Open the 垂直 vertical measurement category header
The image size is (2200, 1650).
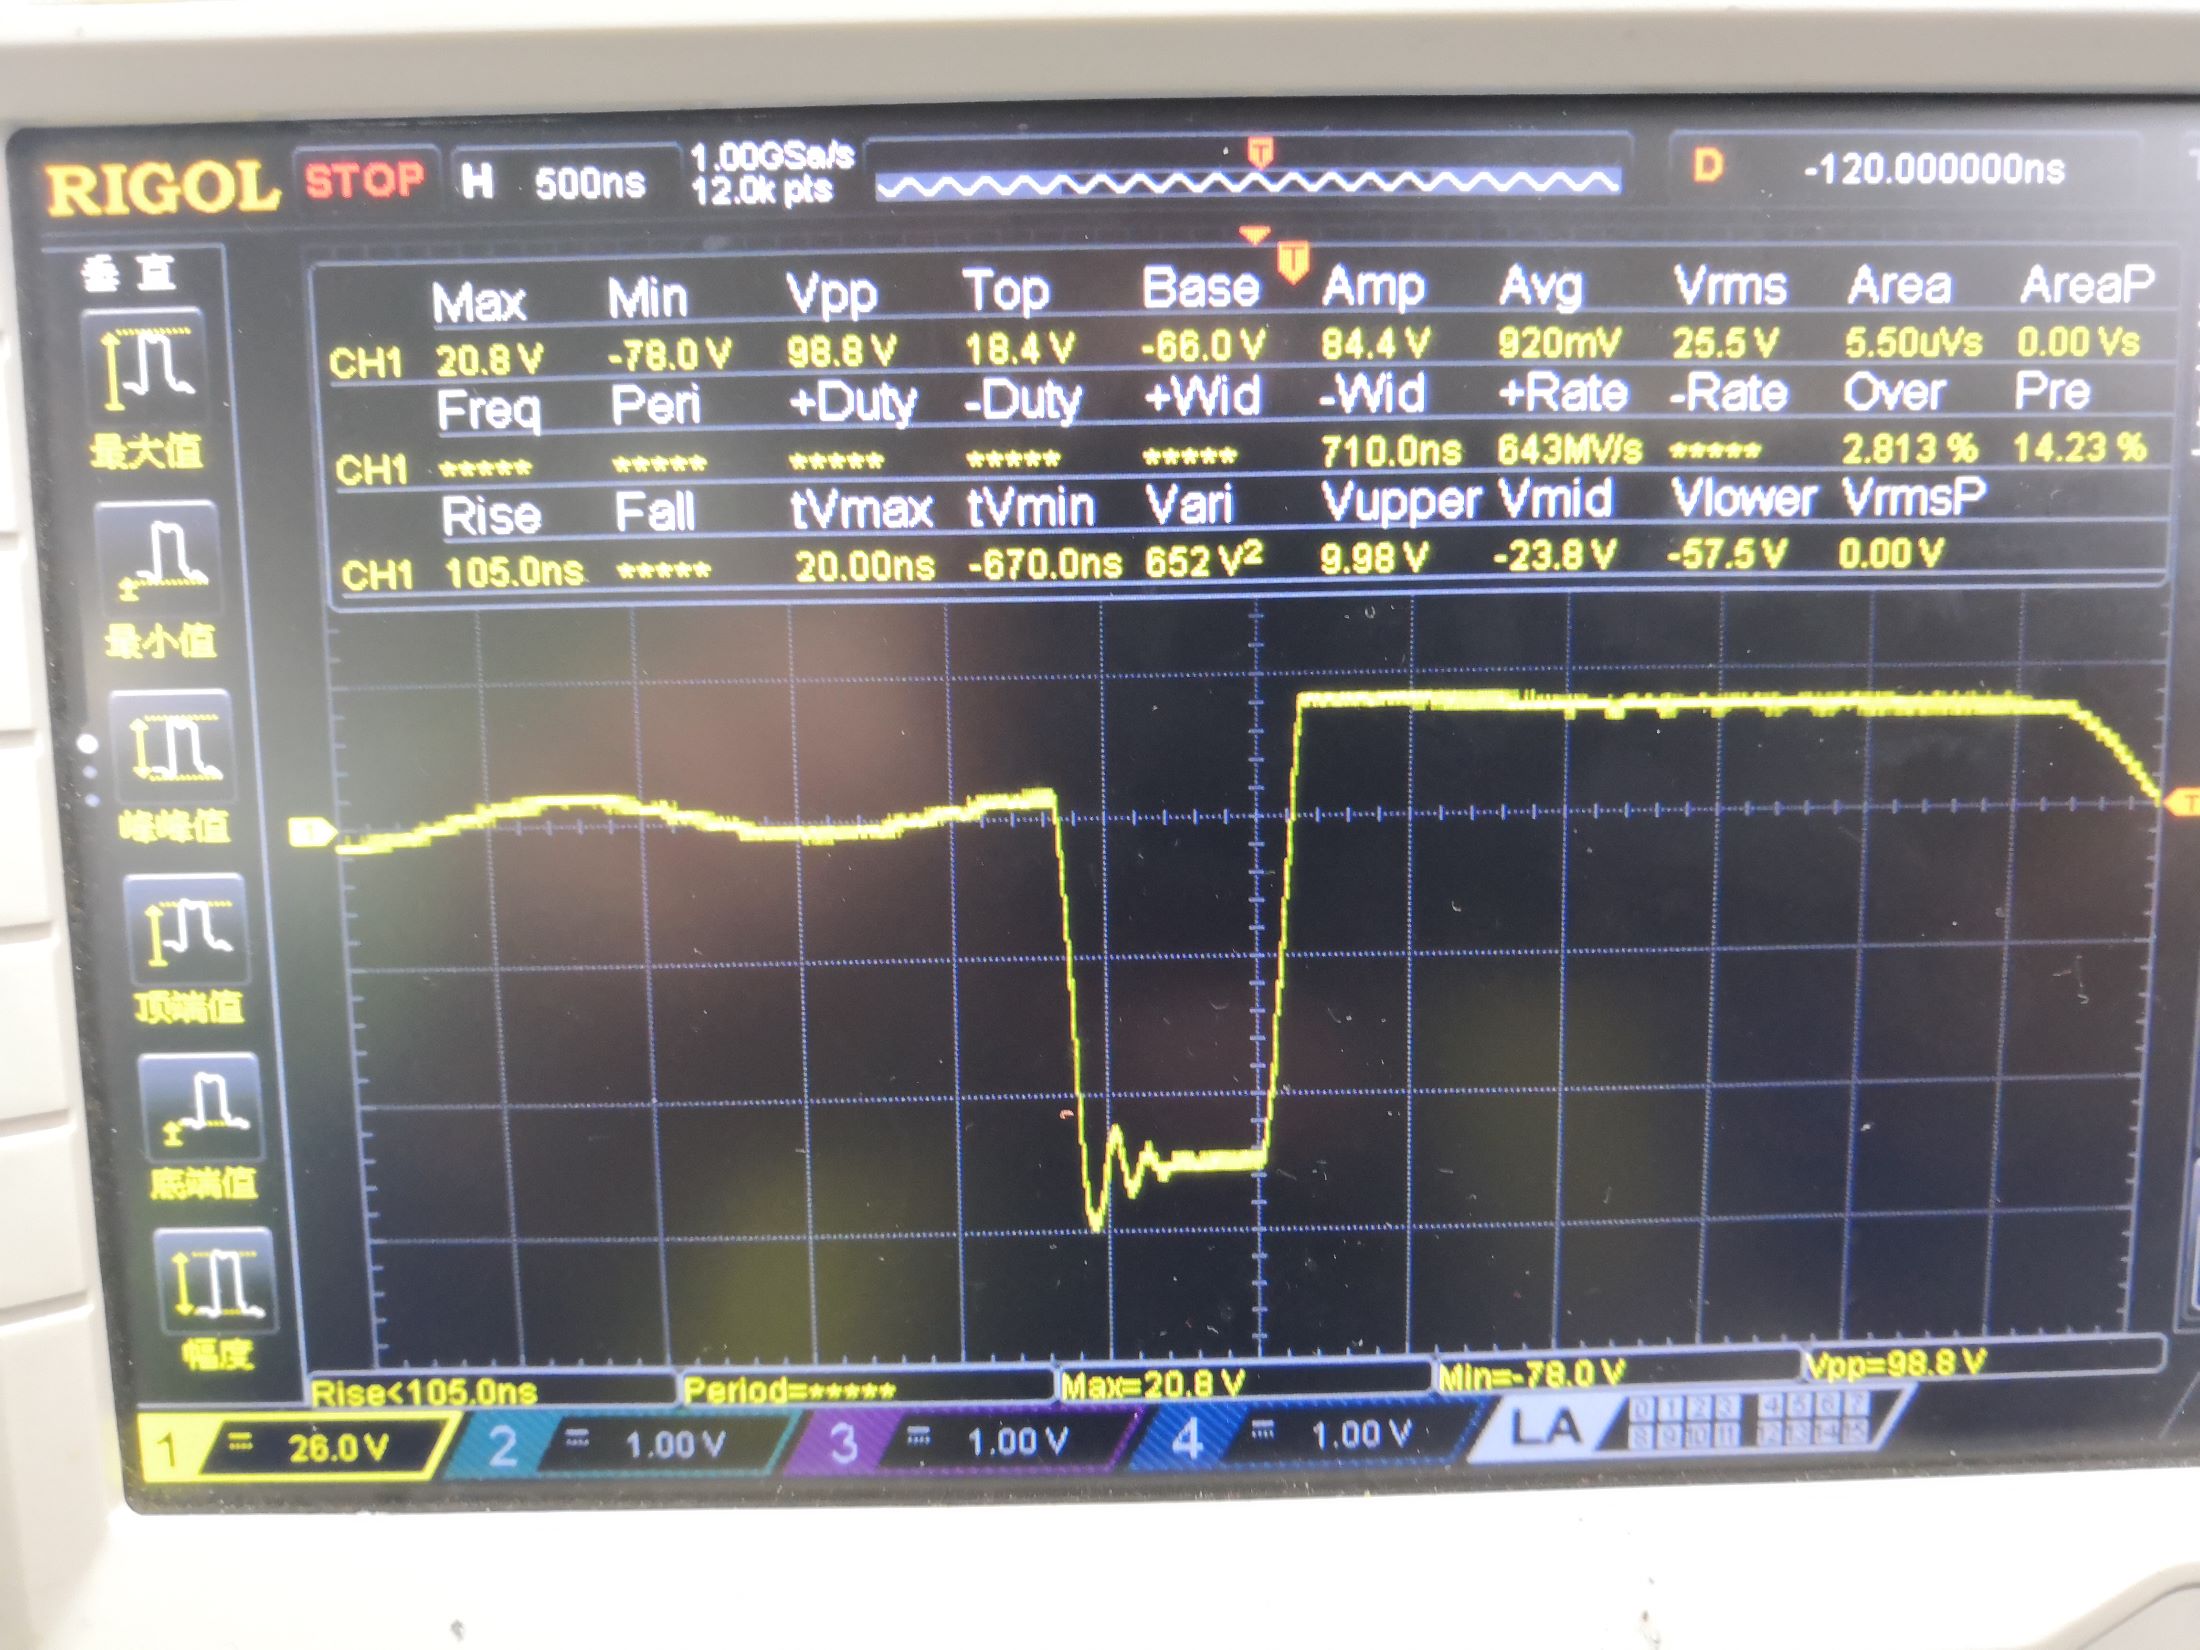(130, 274)
